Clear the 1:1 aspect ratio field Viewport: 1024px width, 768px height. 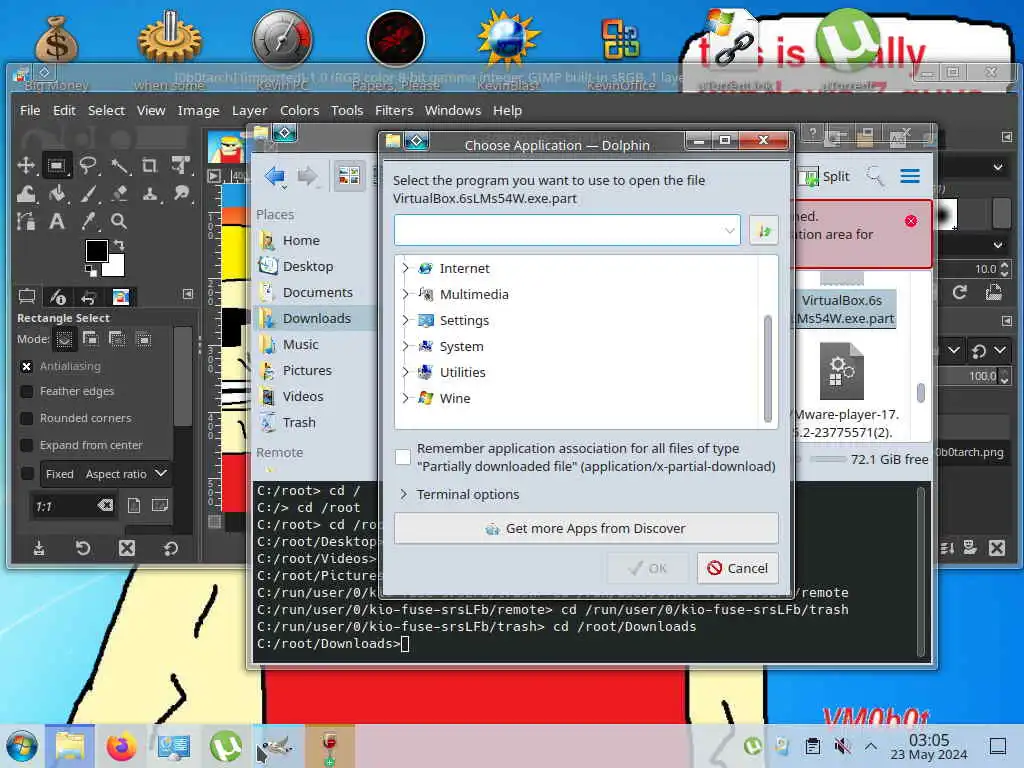click(105, 505)
